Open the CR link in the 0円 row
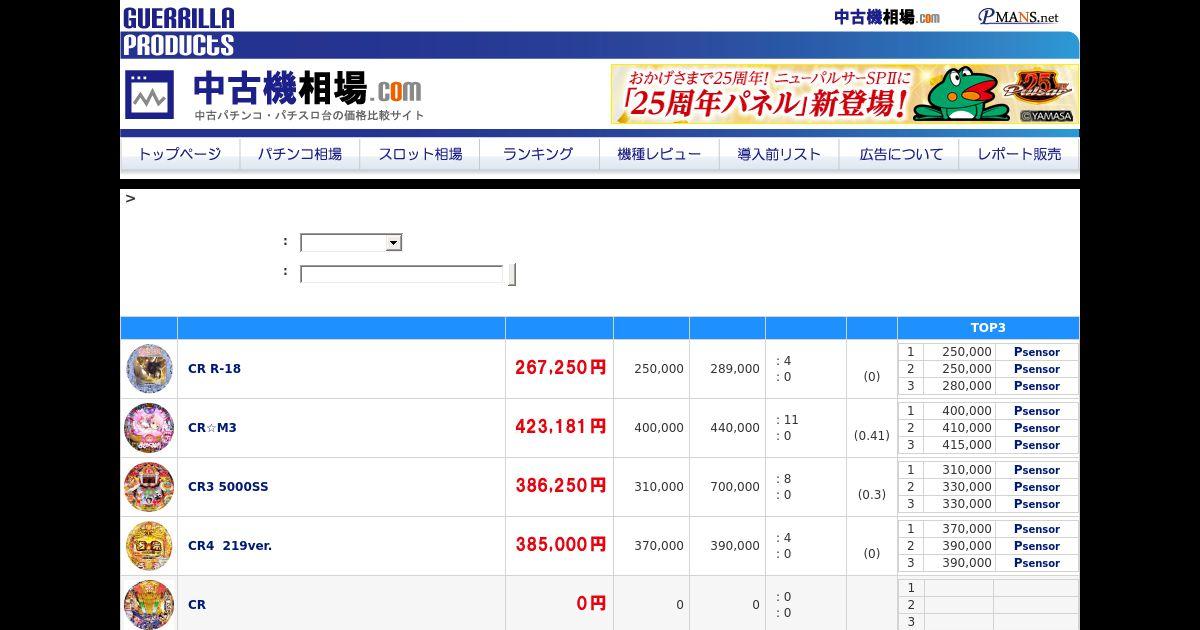This screenshot has height=630, width=1200. click(197, 604)
